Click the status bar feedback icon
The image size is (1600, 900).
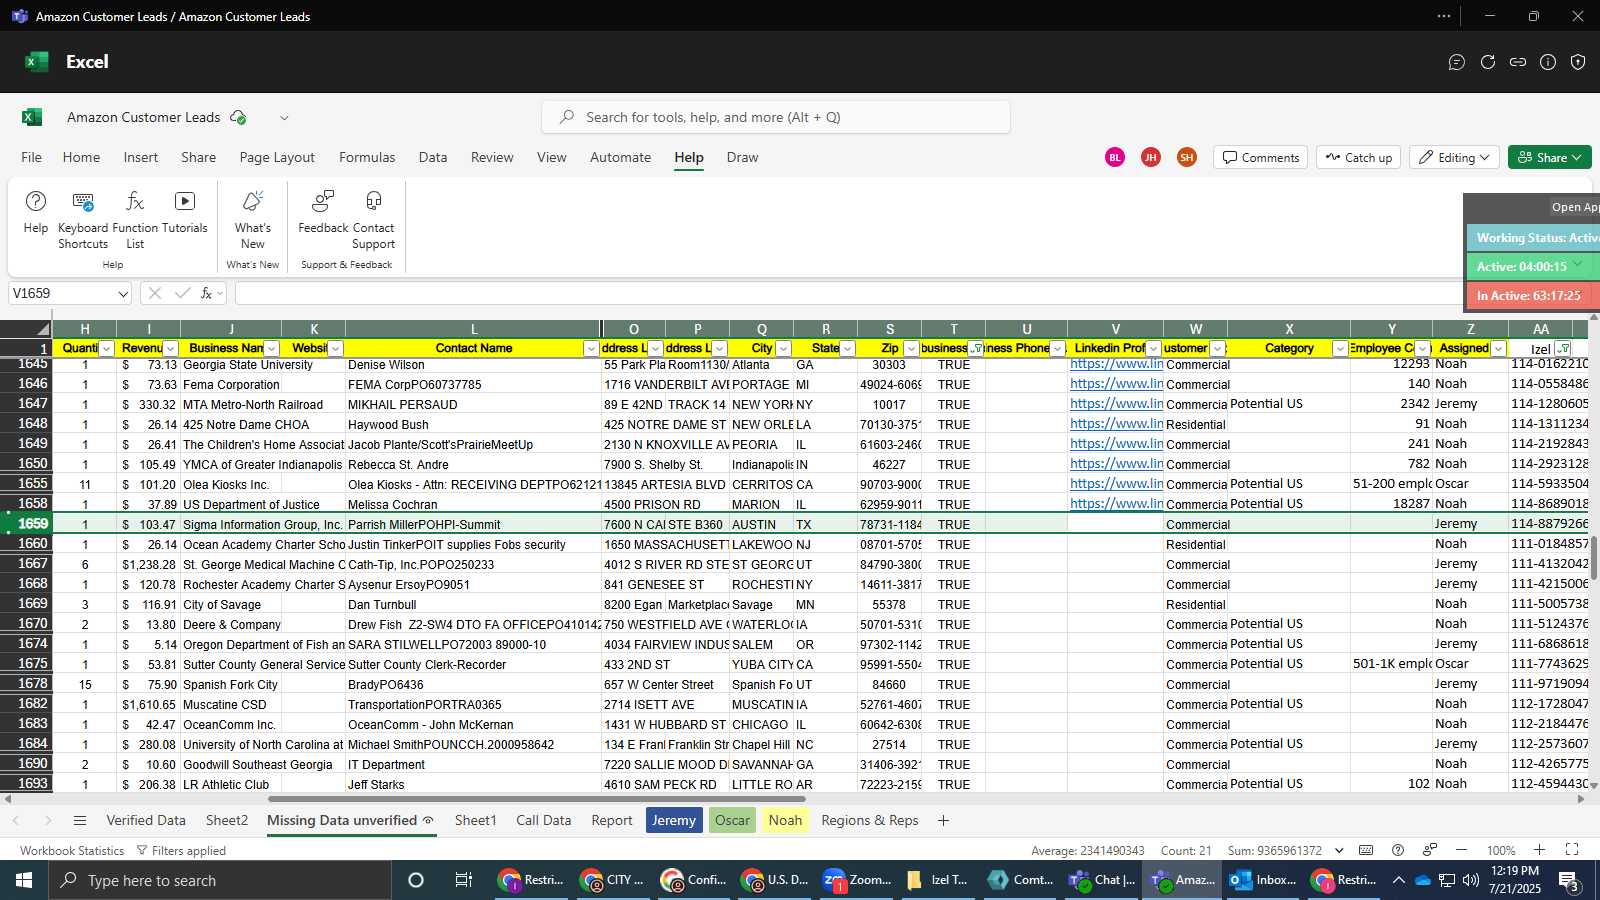click(x=1430, y=850)
